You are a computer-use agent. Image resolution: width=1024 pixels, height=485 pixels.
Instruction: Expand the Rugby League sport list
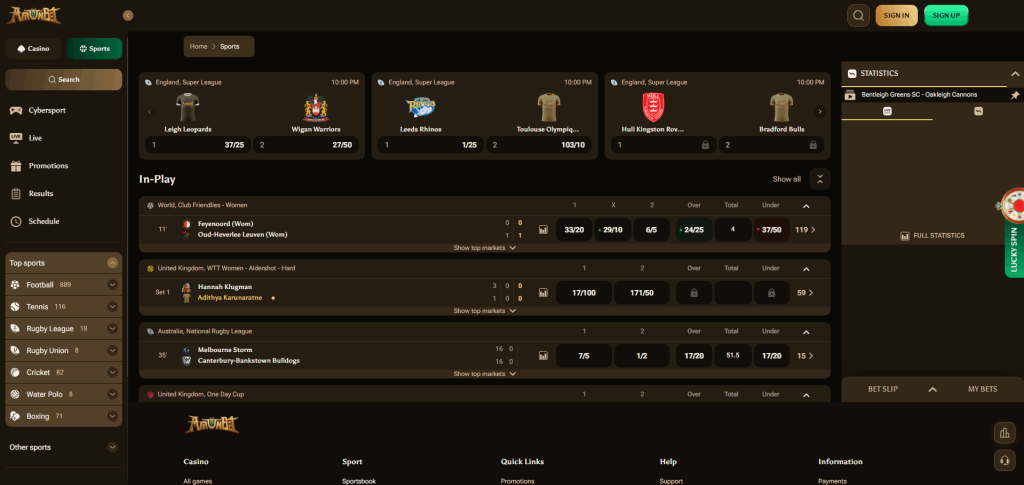click(x=112, y=328)
